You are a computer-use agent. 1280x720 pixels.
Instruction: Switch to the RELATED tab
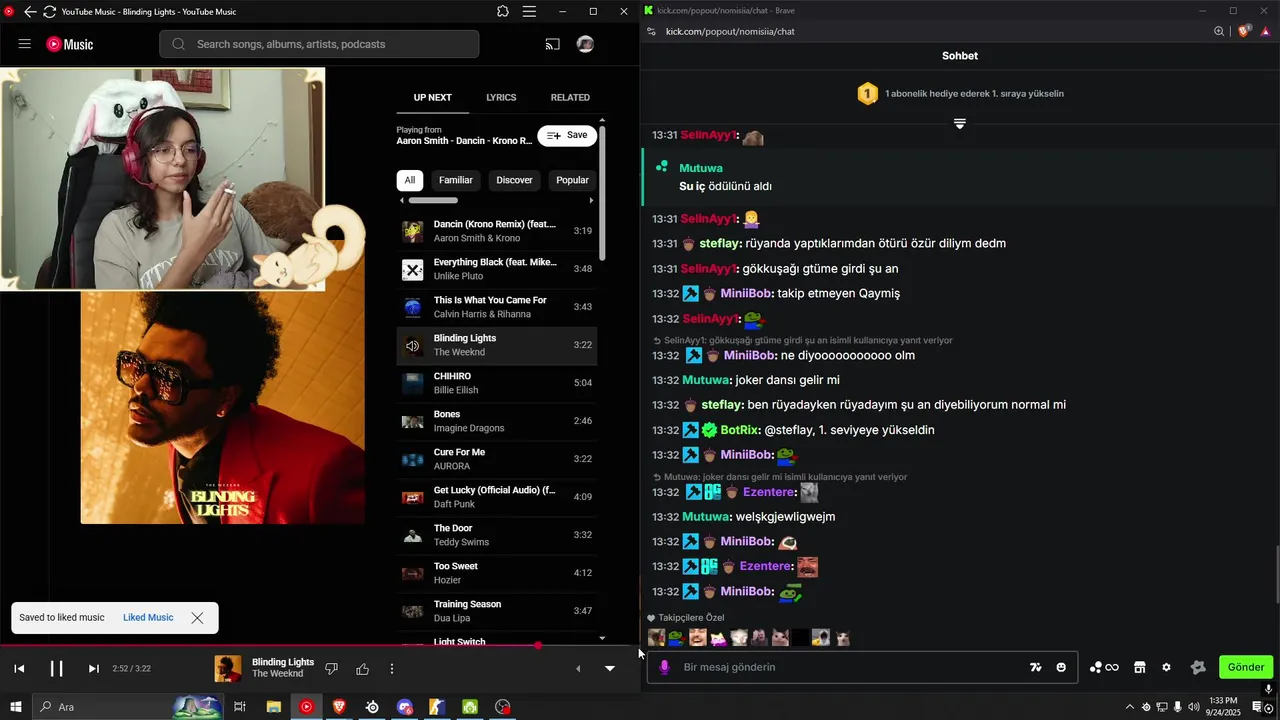pyautogui.click(x=570, y=97)
